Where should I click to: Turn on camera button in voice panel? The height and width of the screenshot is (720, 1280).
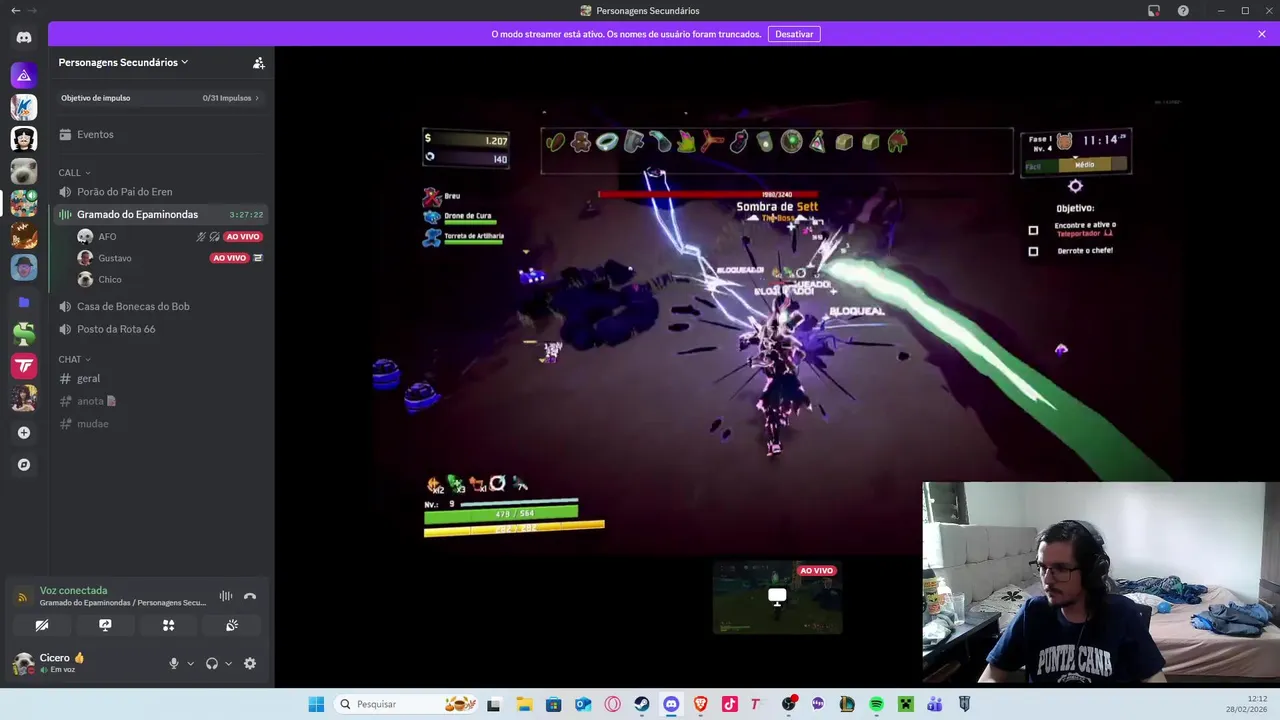click(42, 625)
